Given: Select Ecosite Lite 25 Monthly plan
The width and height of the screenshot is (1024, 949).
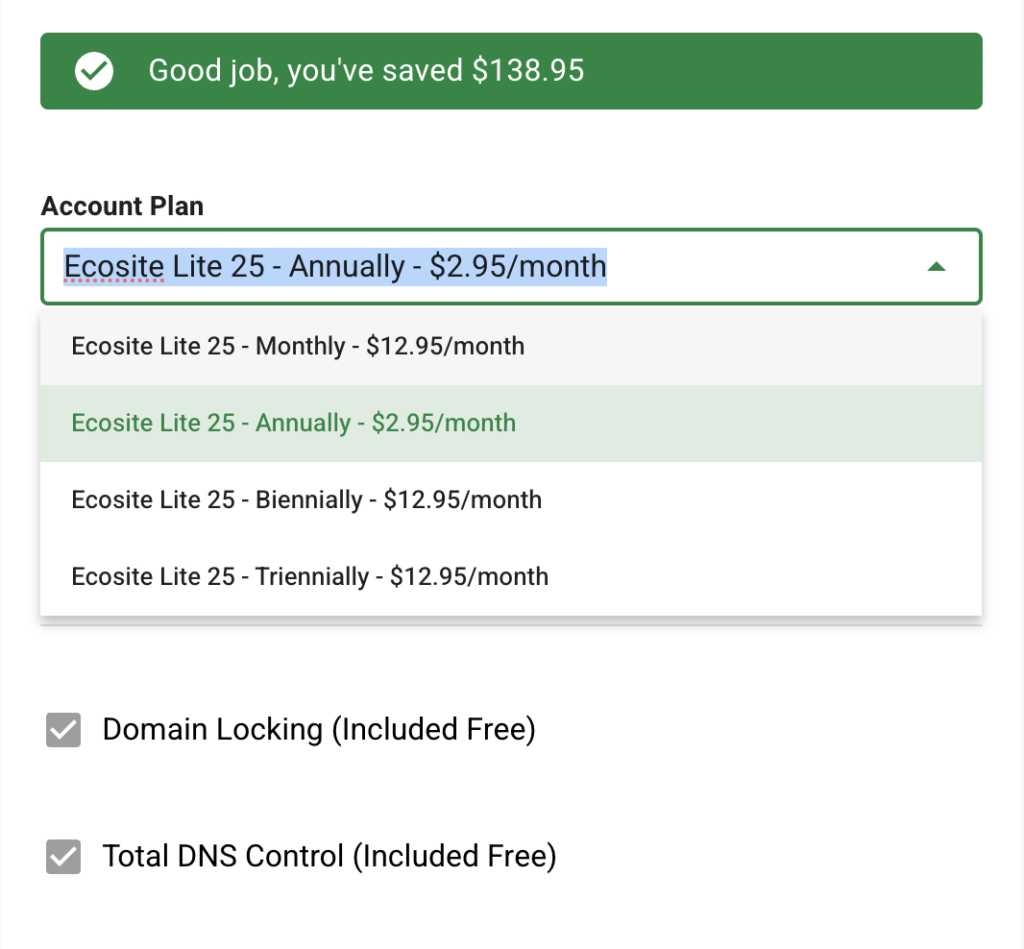Looking at the screenshot, I should [297, 345].
